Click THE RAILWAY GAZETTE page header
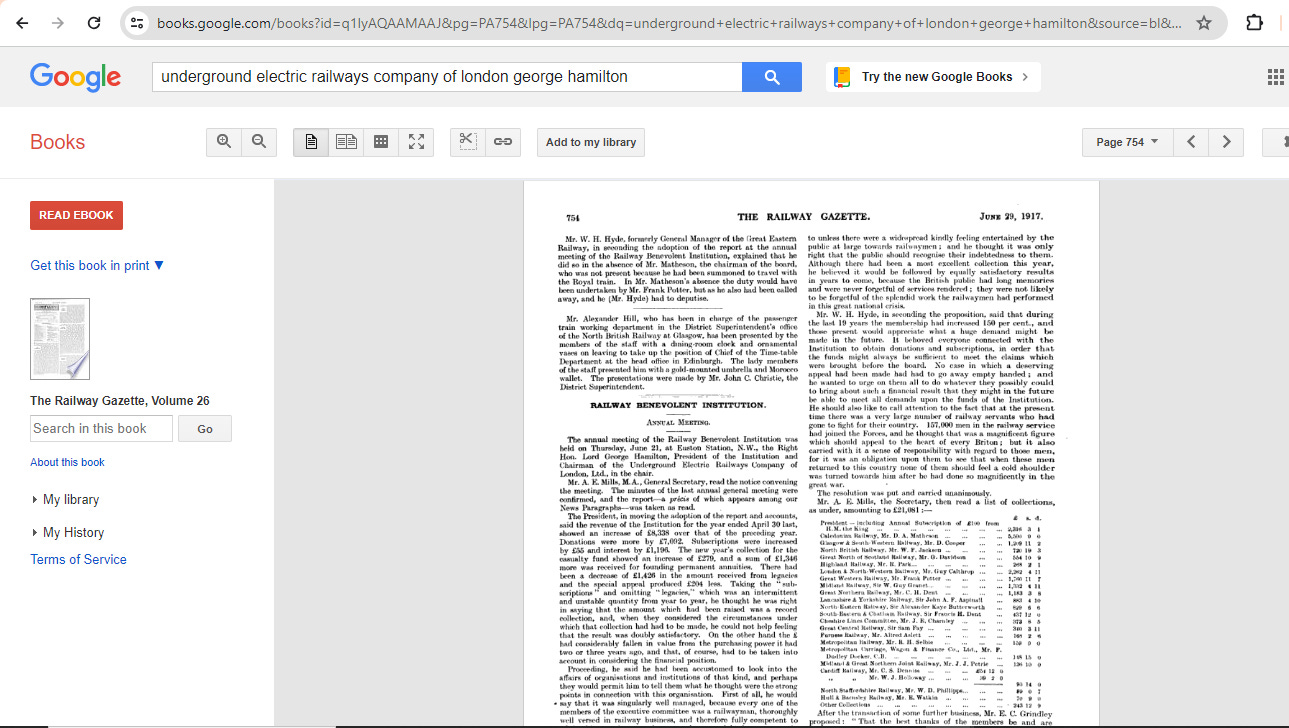Screen dimensions: 1289x728 pyautogui.click(x=804, y=216)
